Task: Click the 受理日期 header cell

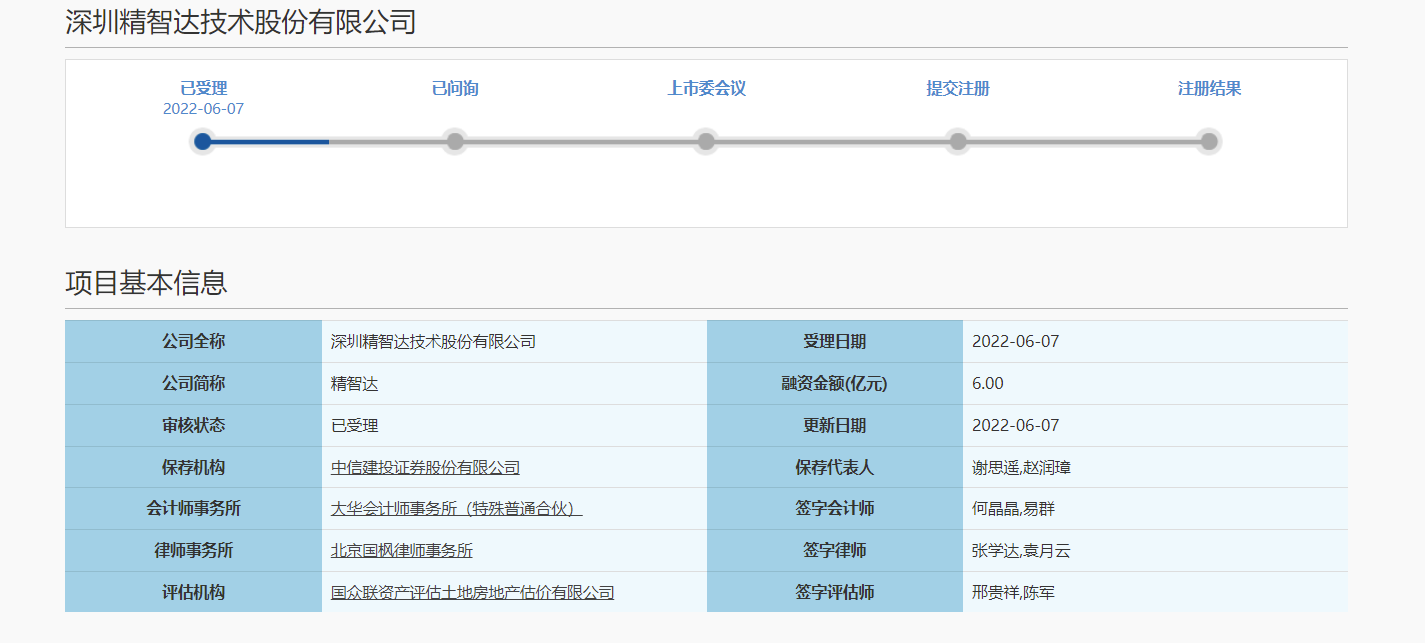Action: tap(835, 341)
